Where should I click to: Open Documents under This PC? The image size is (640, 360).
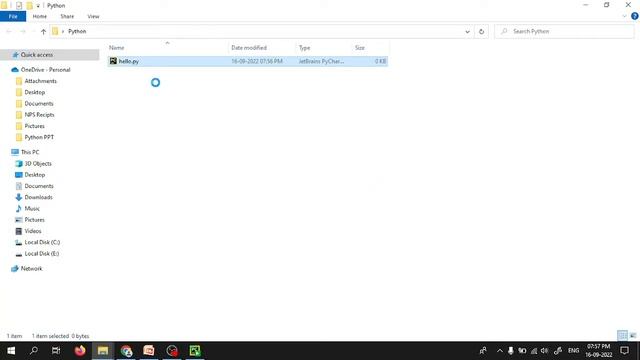39,186
